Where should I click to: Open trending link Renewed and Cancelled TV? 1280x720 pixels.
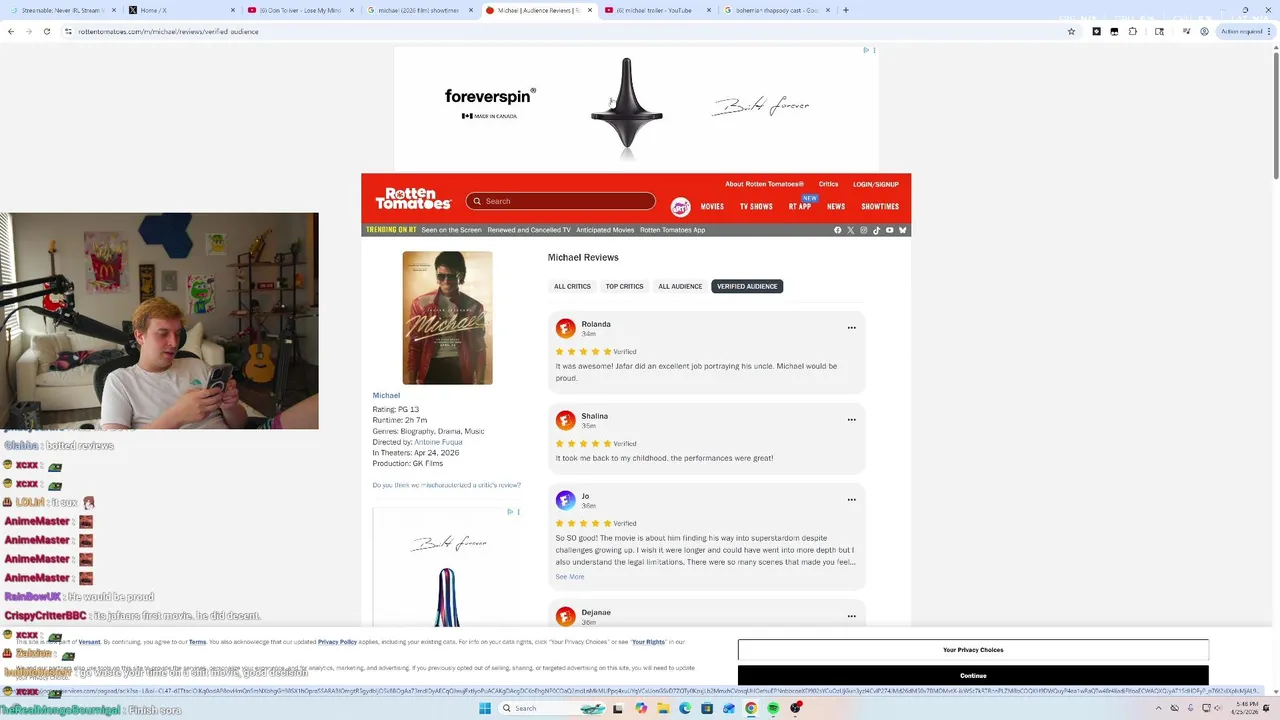(x=529, y=230)
